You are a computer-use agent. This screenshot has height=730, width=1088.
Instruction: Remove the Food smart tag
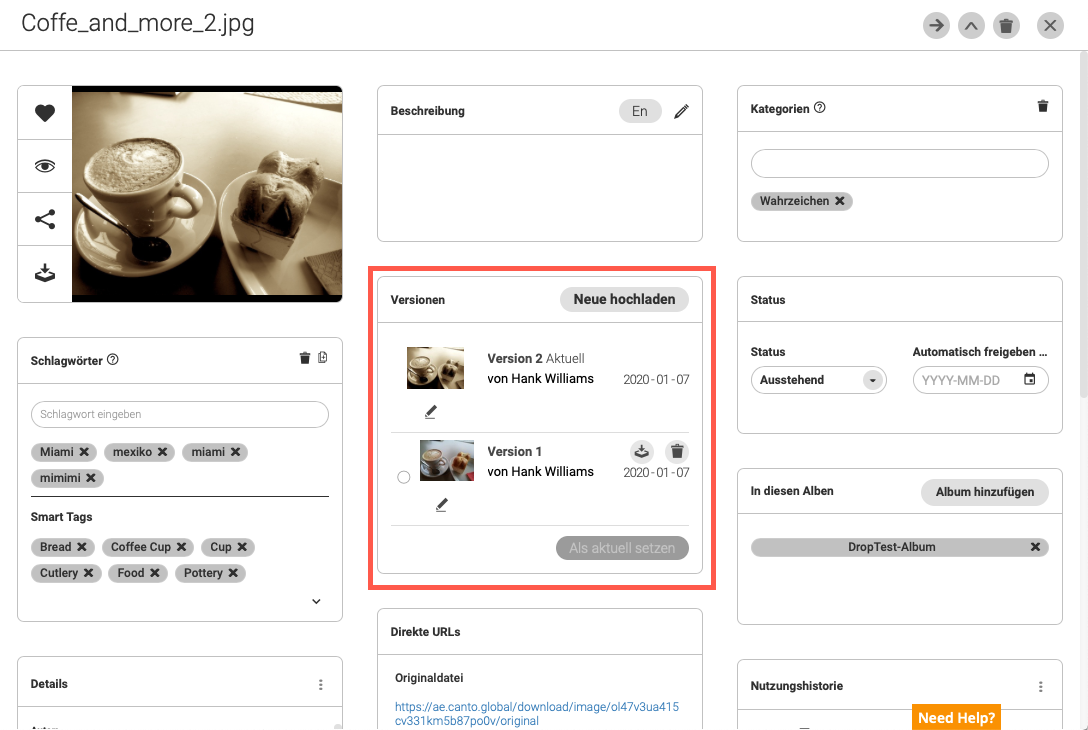(155, 572)
